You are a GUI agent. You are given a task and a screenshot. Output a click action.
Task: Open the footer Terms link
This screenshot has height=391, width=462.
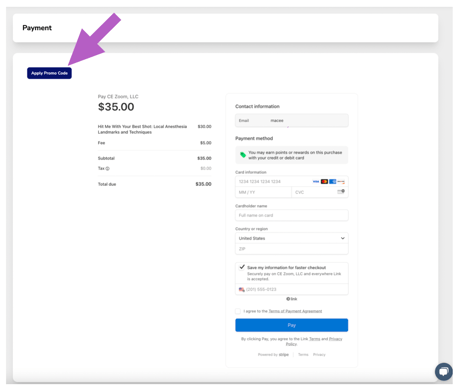tap(303, 355)
